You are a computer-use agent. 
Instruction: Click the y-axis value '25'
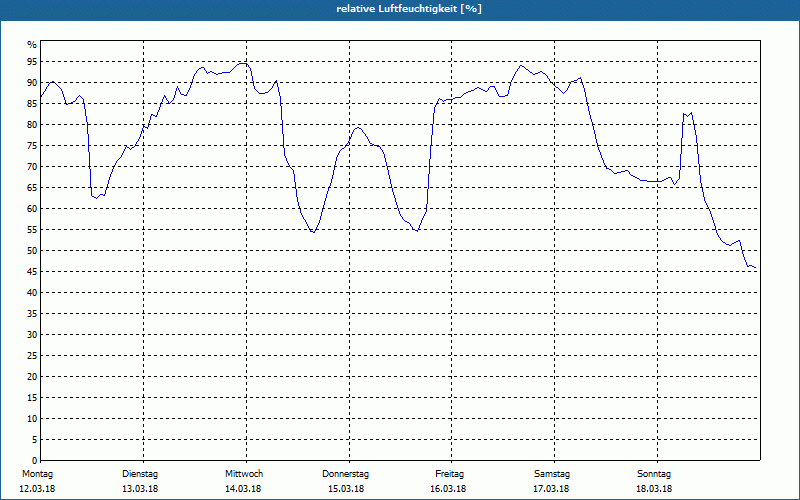pos(32,356)
